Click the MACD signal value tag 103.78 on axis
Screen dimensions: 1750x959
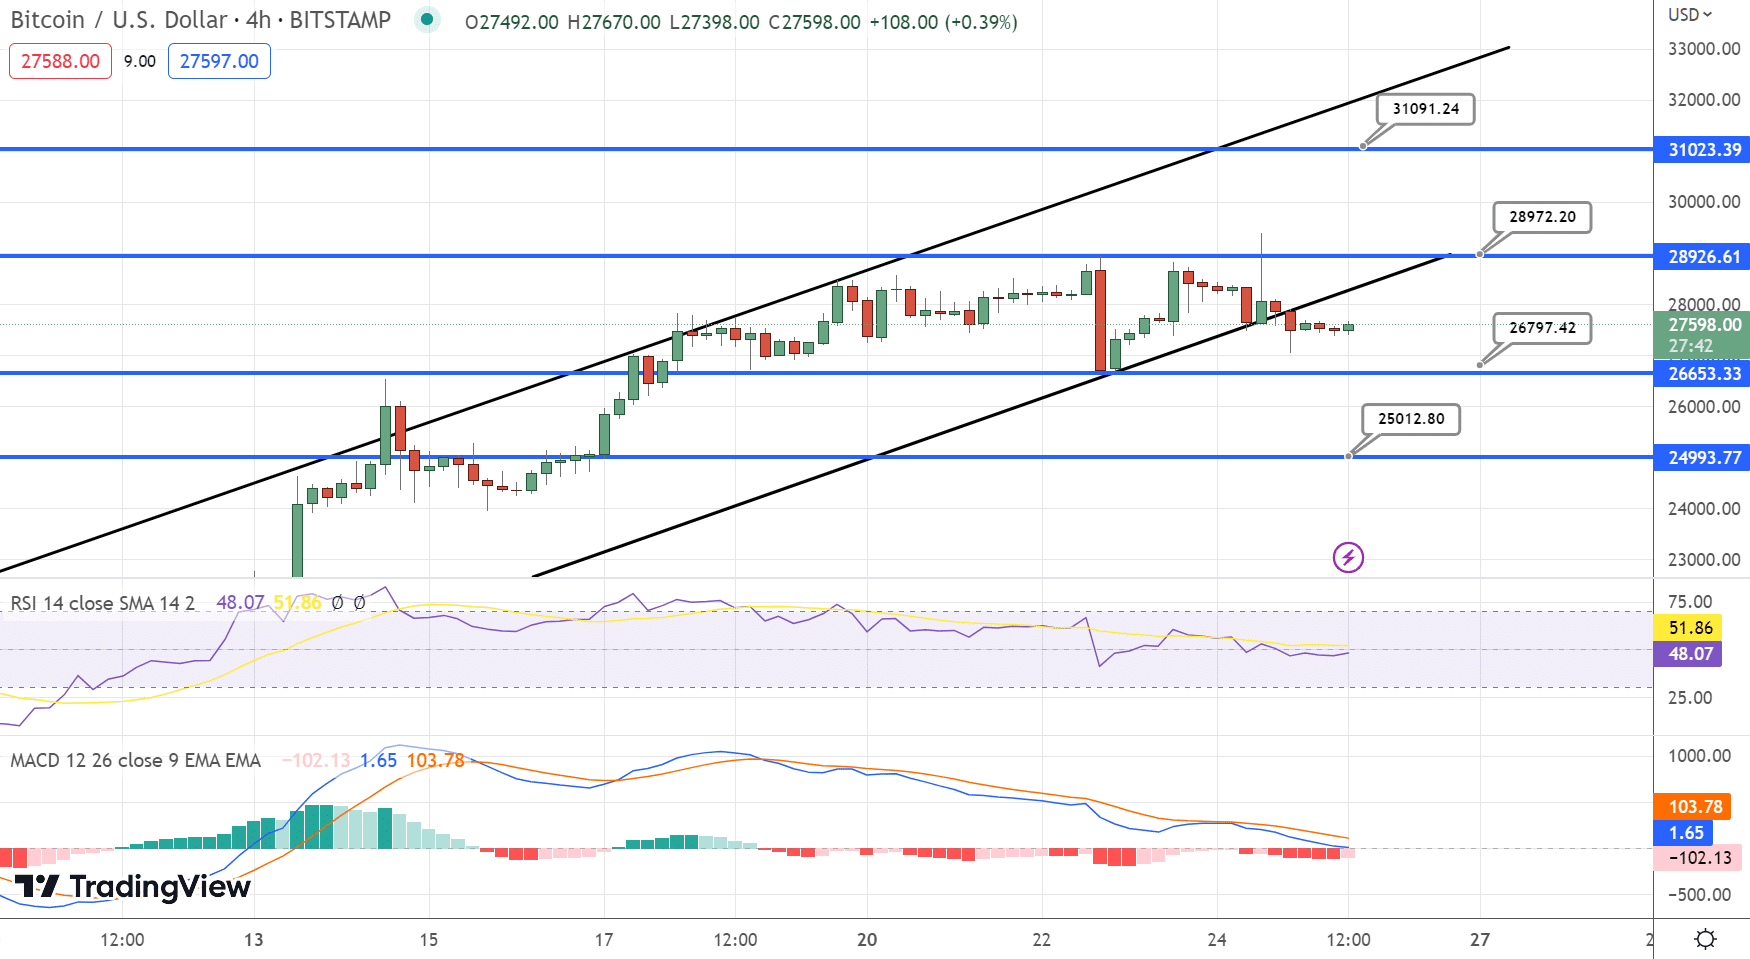click(x=1694, y=807)
